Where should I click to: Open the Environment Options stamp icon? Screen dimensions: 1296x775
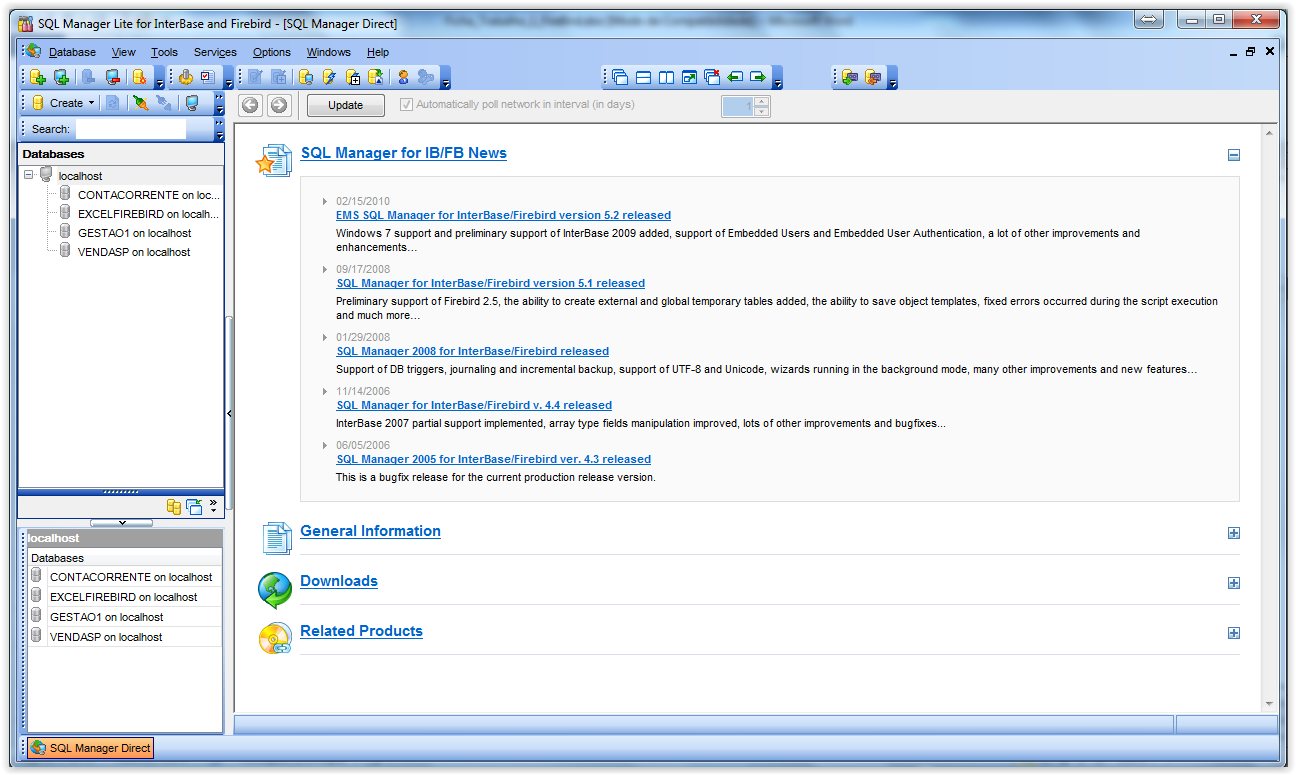(x=186, y=77)
